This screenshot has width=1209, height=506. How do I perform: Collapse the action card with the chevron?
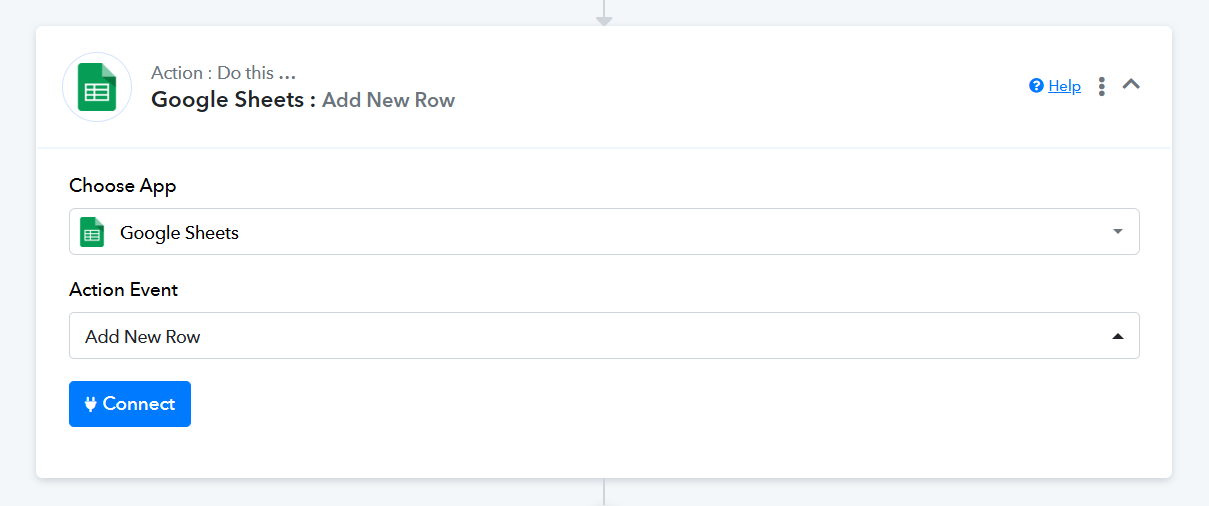1131,85
